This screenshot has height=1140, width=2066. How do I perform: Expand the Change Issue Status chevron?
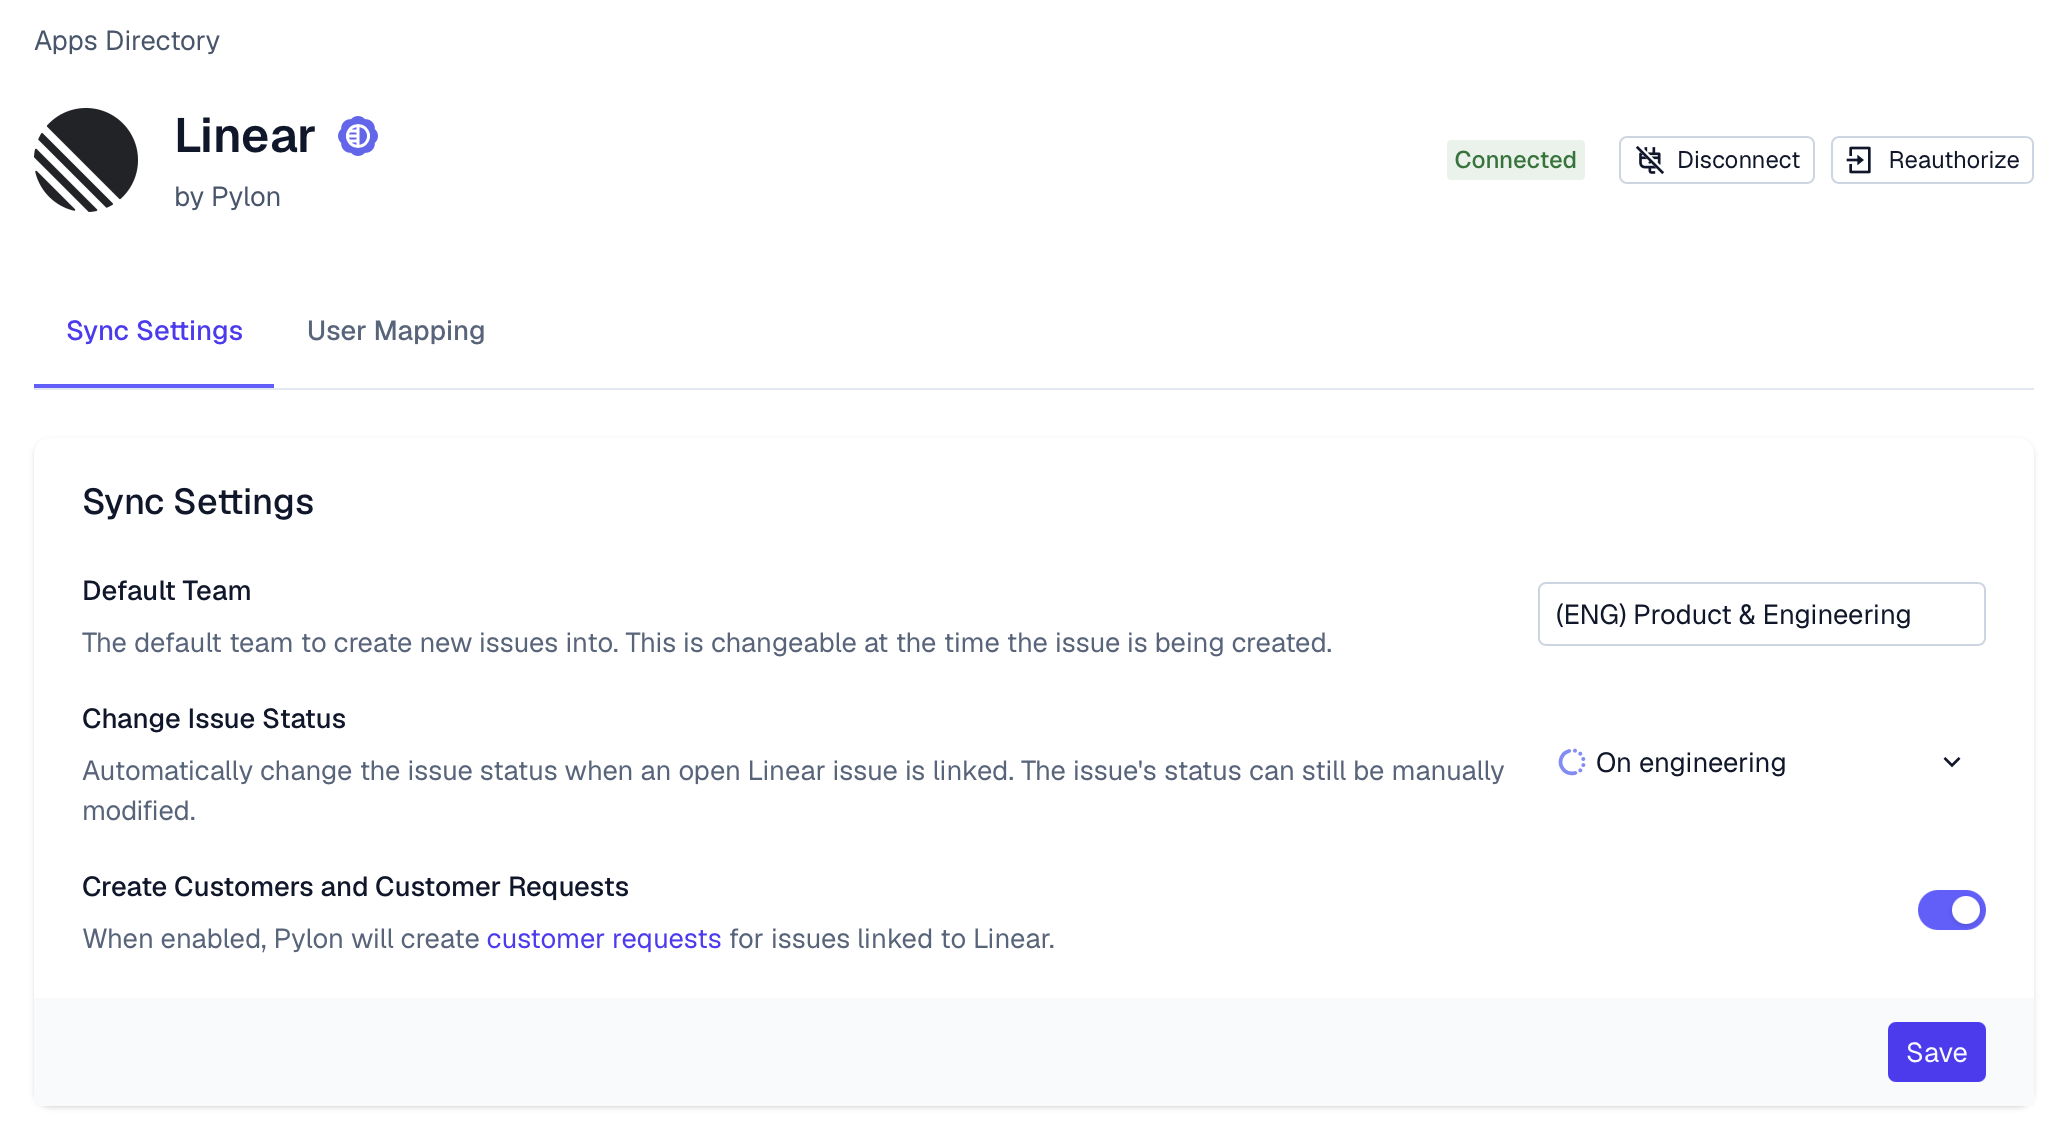pos(1951,762)
